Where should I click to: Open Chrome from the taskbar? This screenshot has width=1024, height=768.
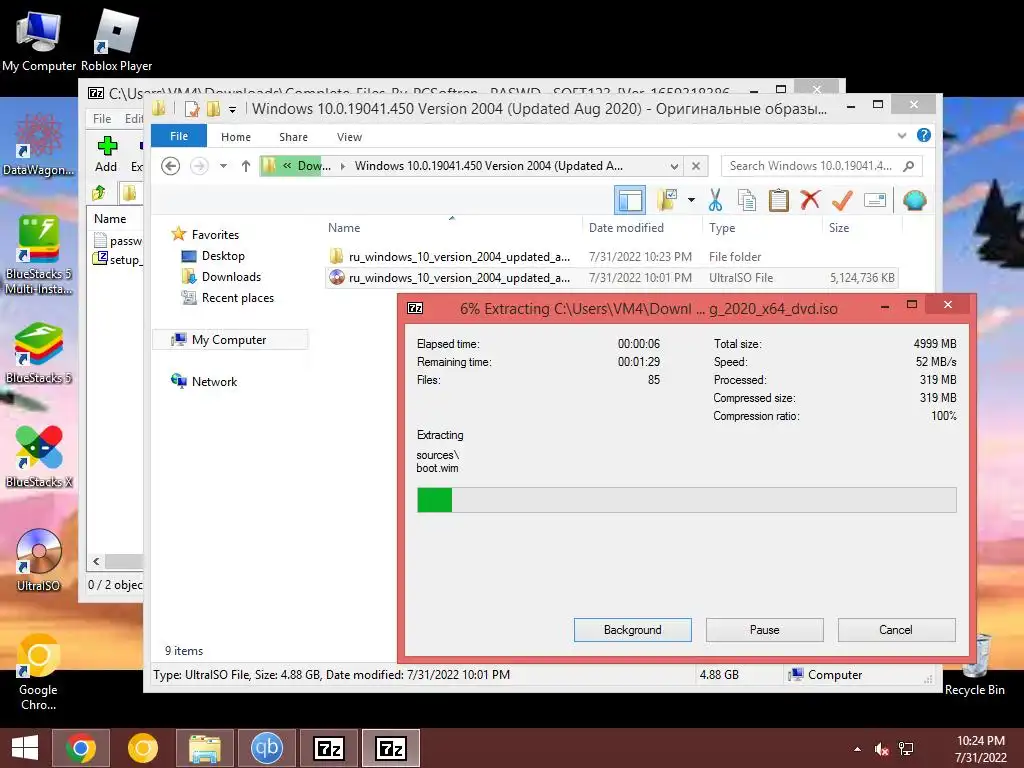(x=81, y=748)
